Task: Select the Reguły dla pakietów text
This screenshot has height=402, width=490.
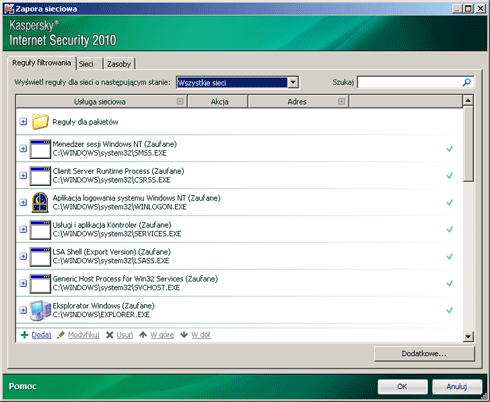Action: click(85, 122)
